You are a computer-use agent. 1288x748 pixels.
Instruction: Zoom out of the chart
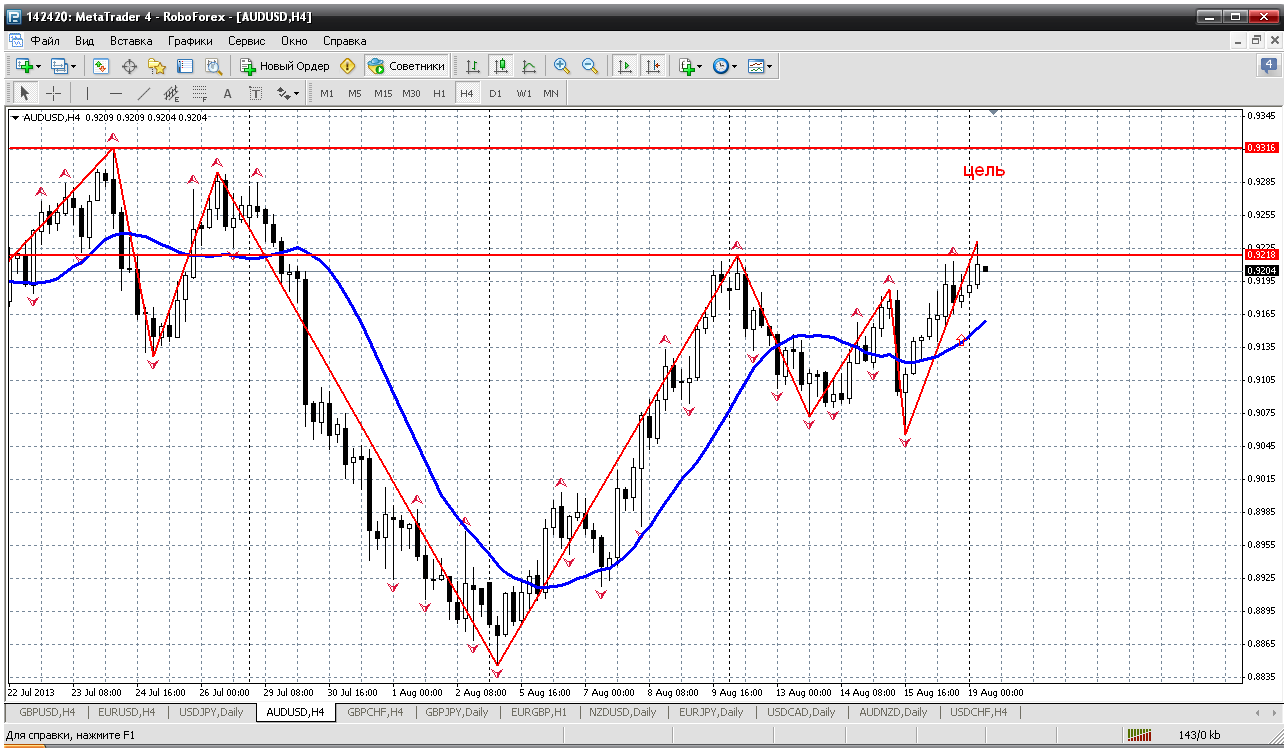coord(590,66)
